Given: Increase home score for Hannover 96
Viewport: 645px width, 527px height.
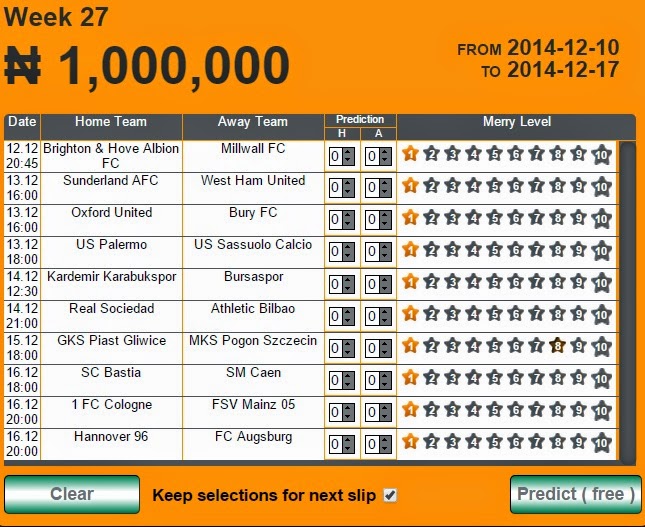Looking at the screenshot, I should pos(349,440).
